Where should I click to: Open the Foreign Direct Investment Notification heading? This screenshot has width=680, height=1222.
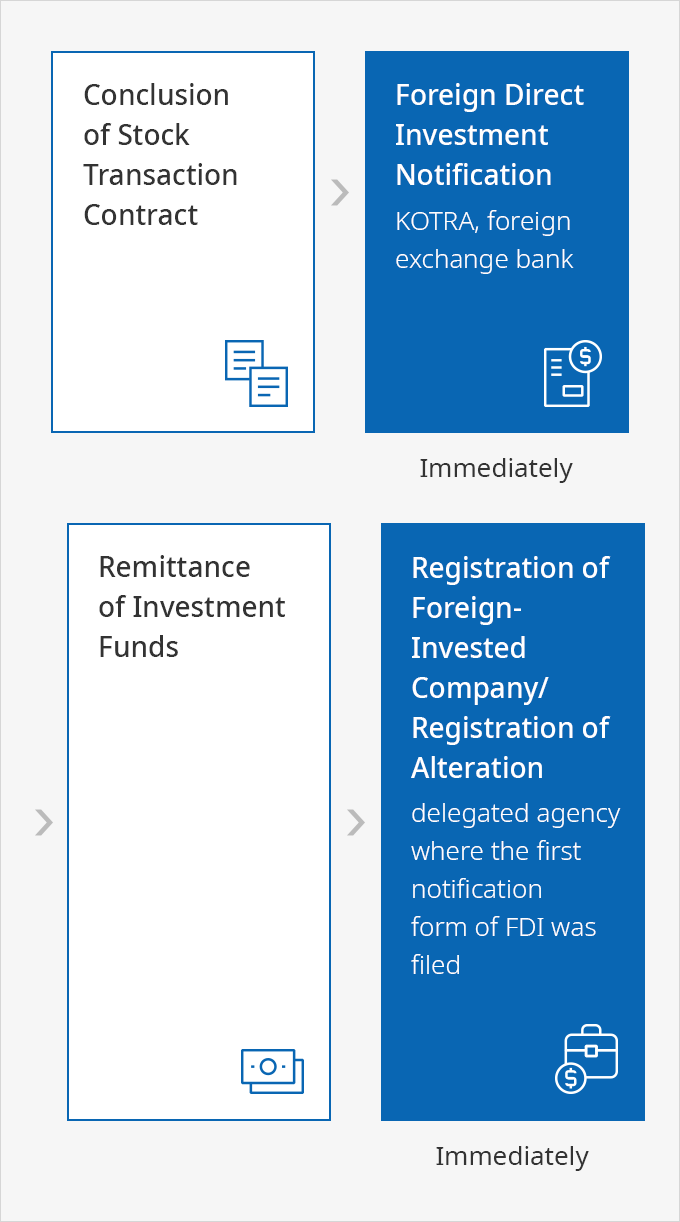[490, 135]
